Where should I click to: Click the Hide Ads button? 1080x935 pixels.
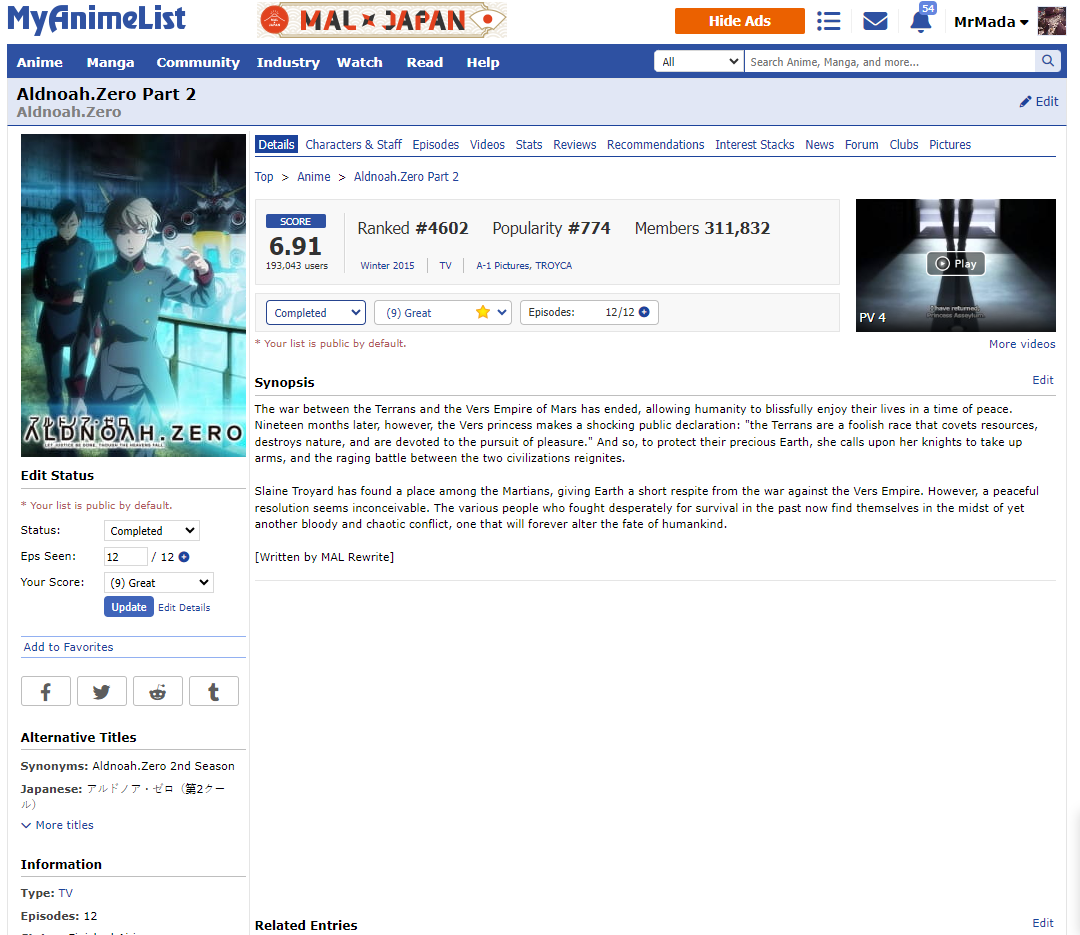point(740,21)
